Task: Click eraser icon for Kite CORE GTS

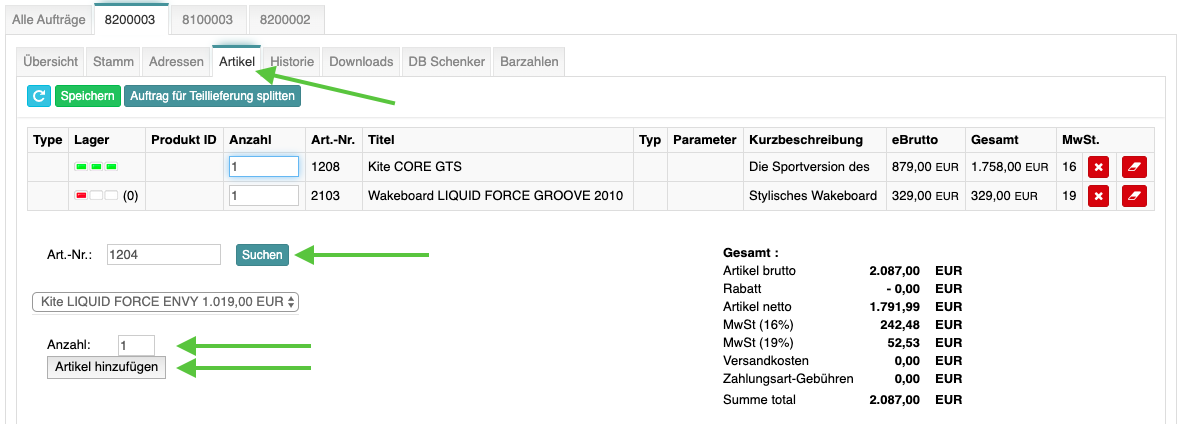Action: [1134, 167]
